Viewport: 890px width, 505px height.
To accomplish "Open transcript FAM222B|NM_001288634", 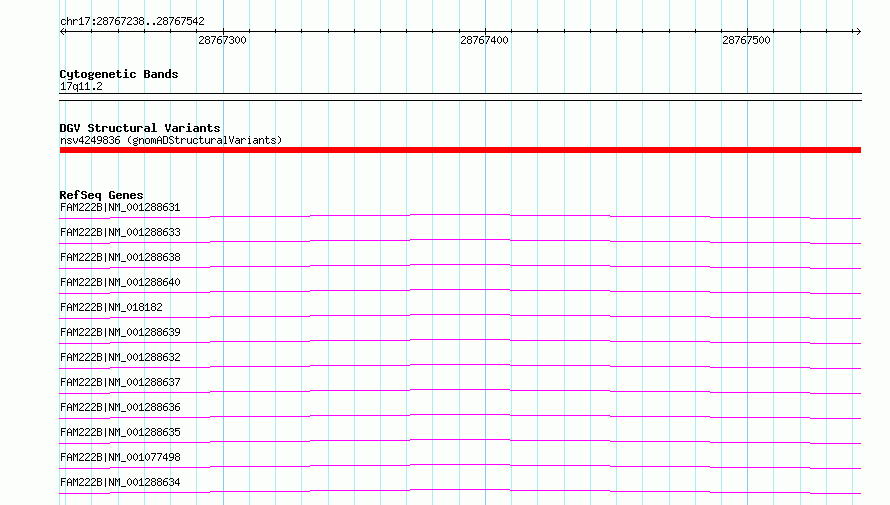I will tap(120, 482).
